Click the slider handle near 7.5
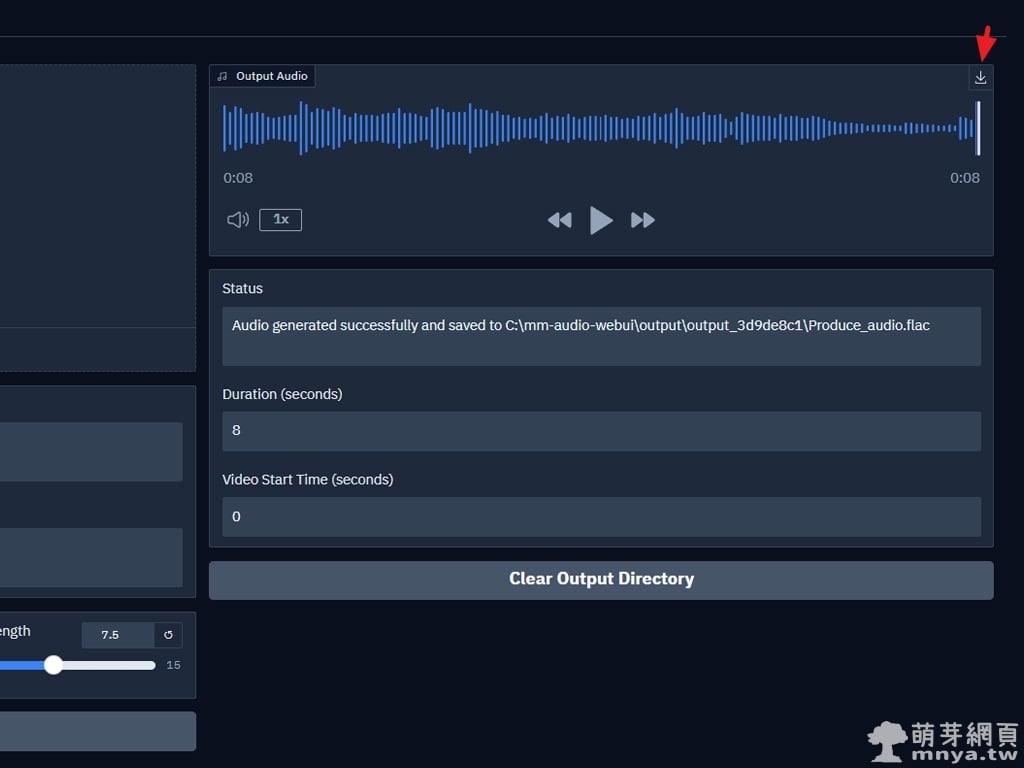1024x768 pixels. pyautogui.click(x=54, y=665)
